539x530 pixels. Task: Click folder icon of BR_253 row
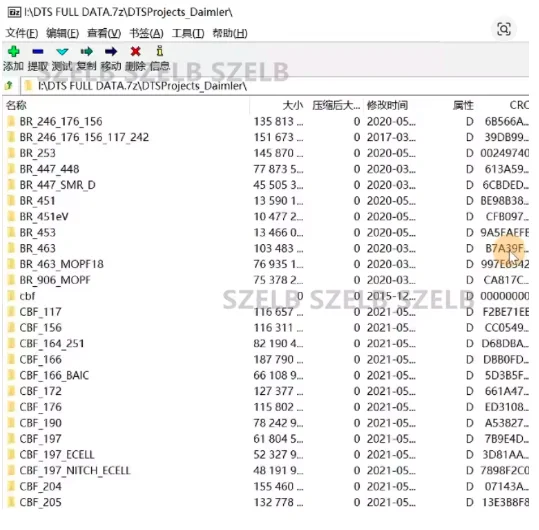coord(11,153)
